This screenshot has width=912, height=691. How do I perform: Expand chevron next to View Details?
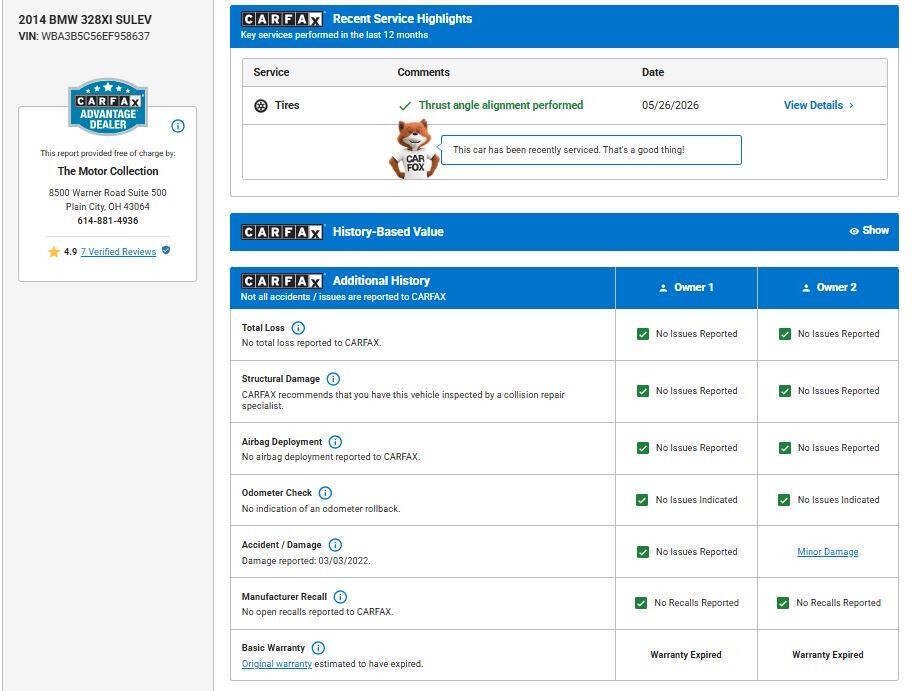[851, 105]
